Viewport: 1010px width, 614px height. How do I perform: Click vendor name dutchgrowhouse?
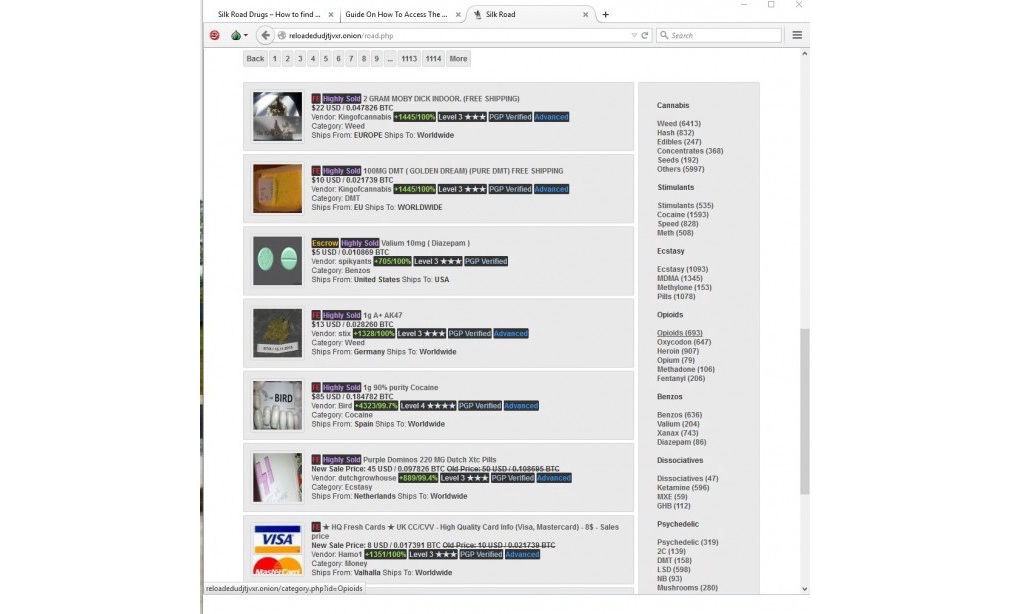pos(367,478)
